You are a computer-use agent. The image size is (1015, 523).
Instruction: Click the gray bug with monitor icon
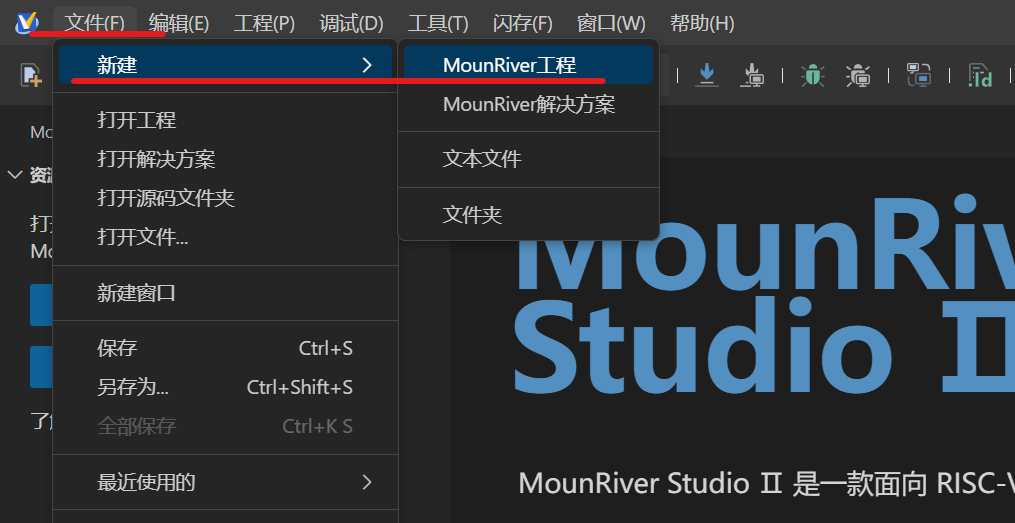click(858, 74)
